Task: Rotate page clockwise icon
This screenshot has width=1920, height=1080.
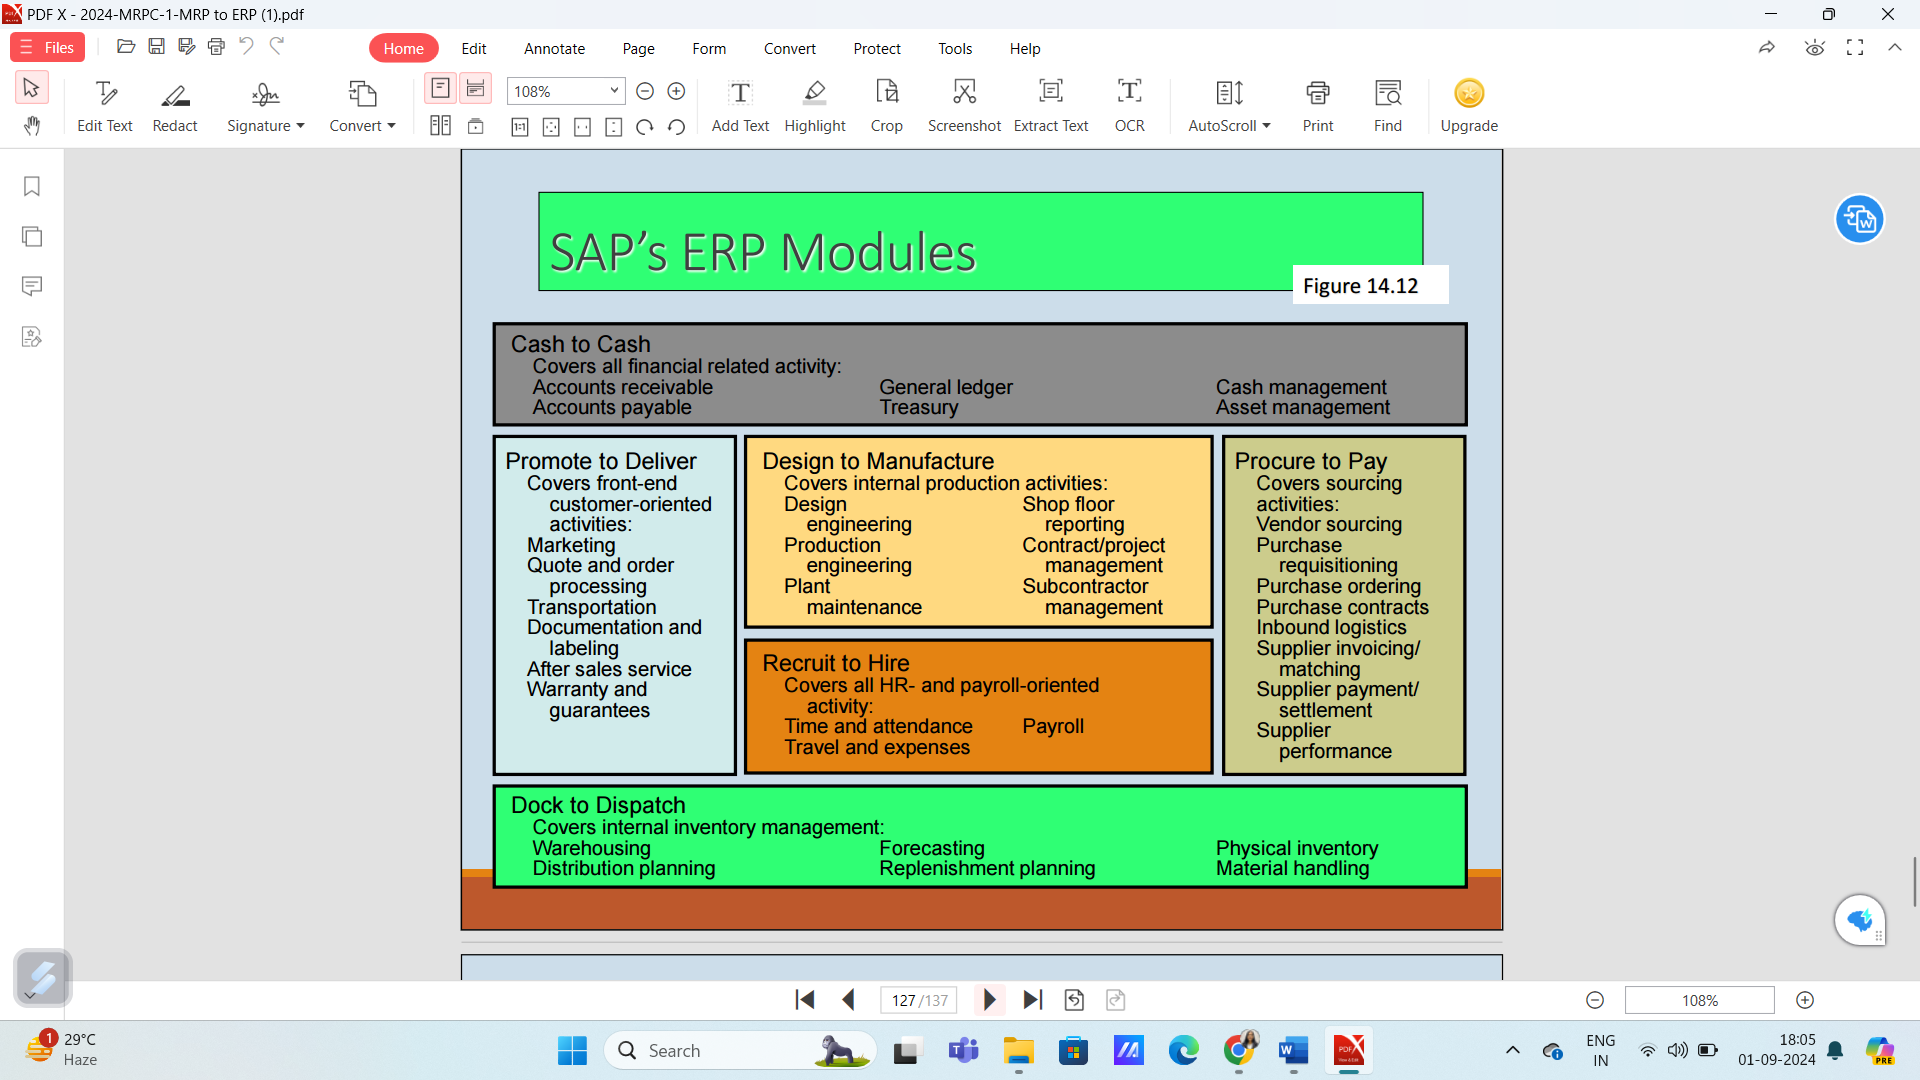Action: (x=645, y=127)
